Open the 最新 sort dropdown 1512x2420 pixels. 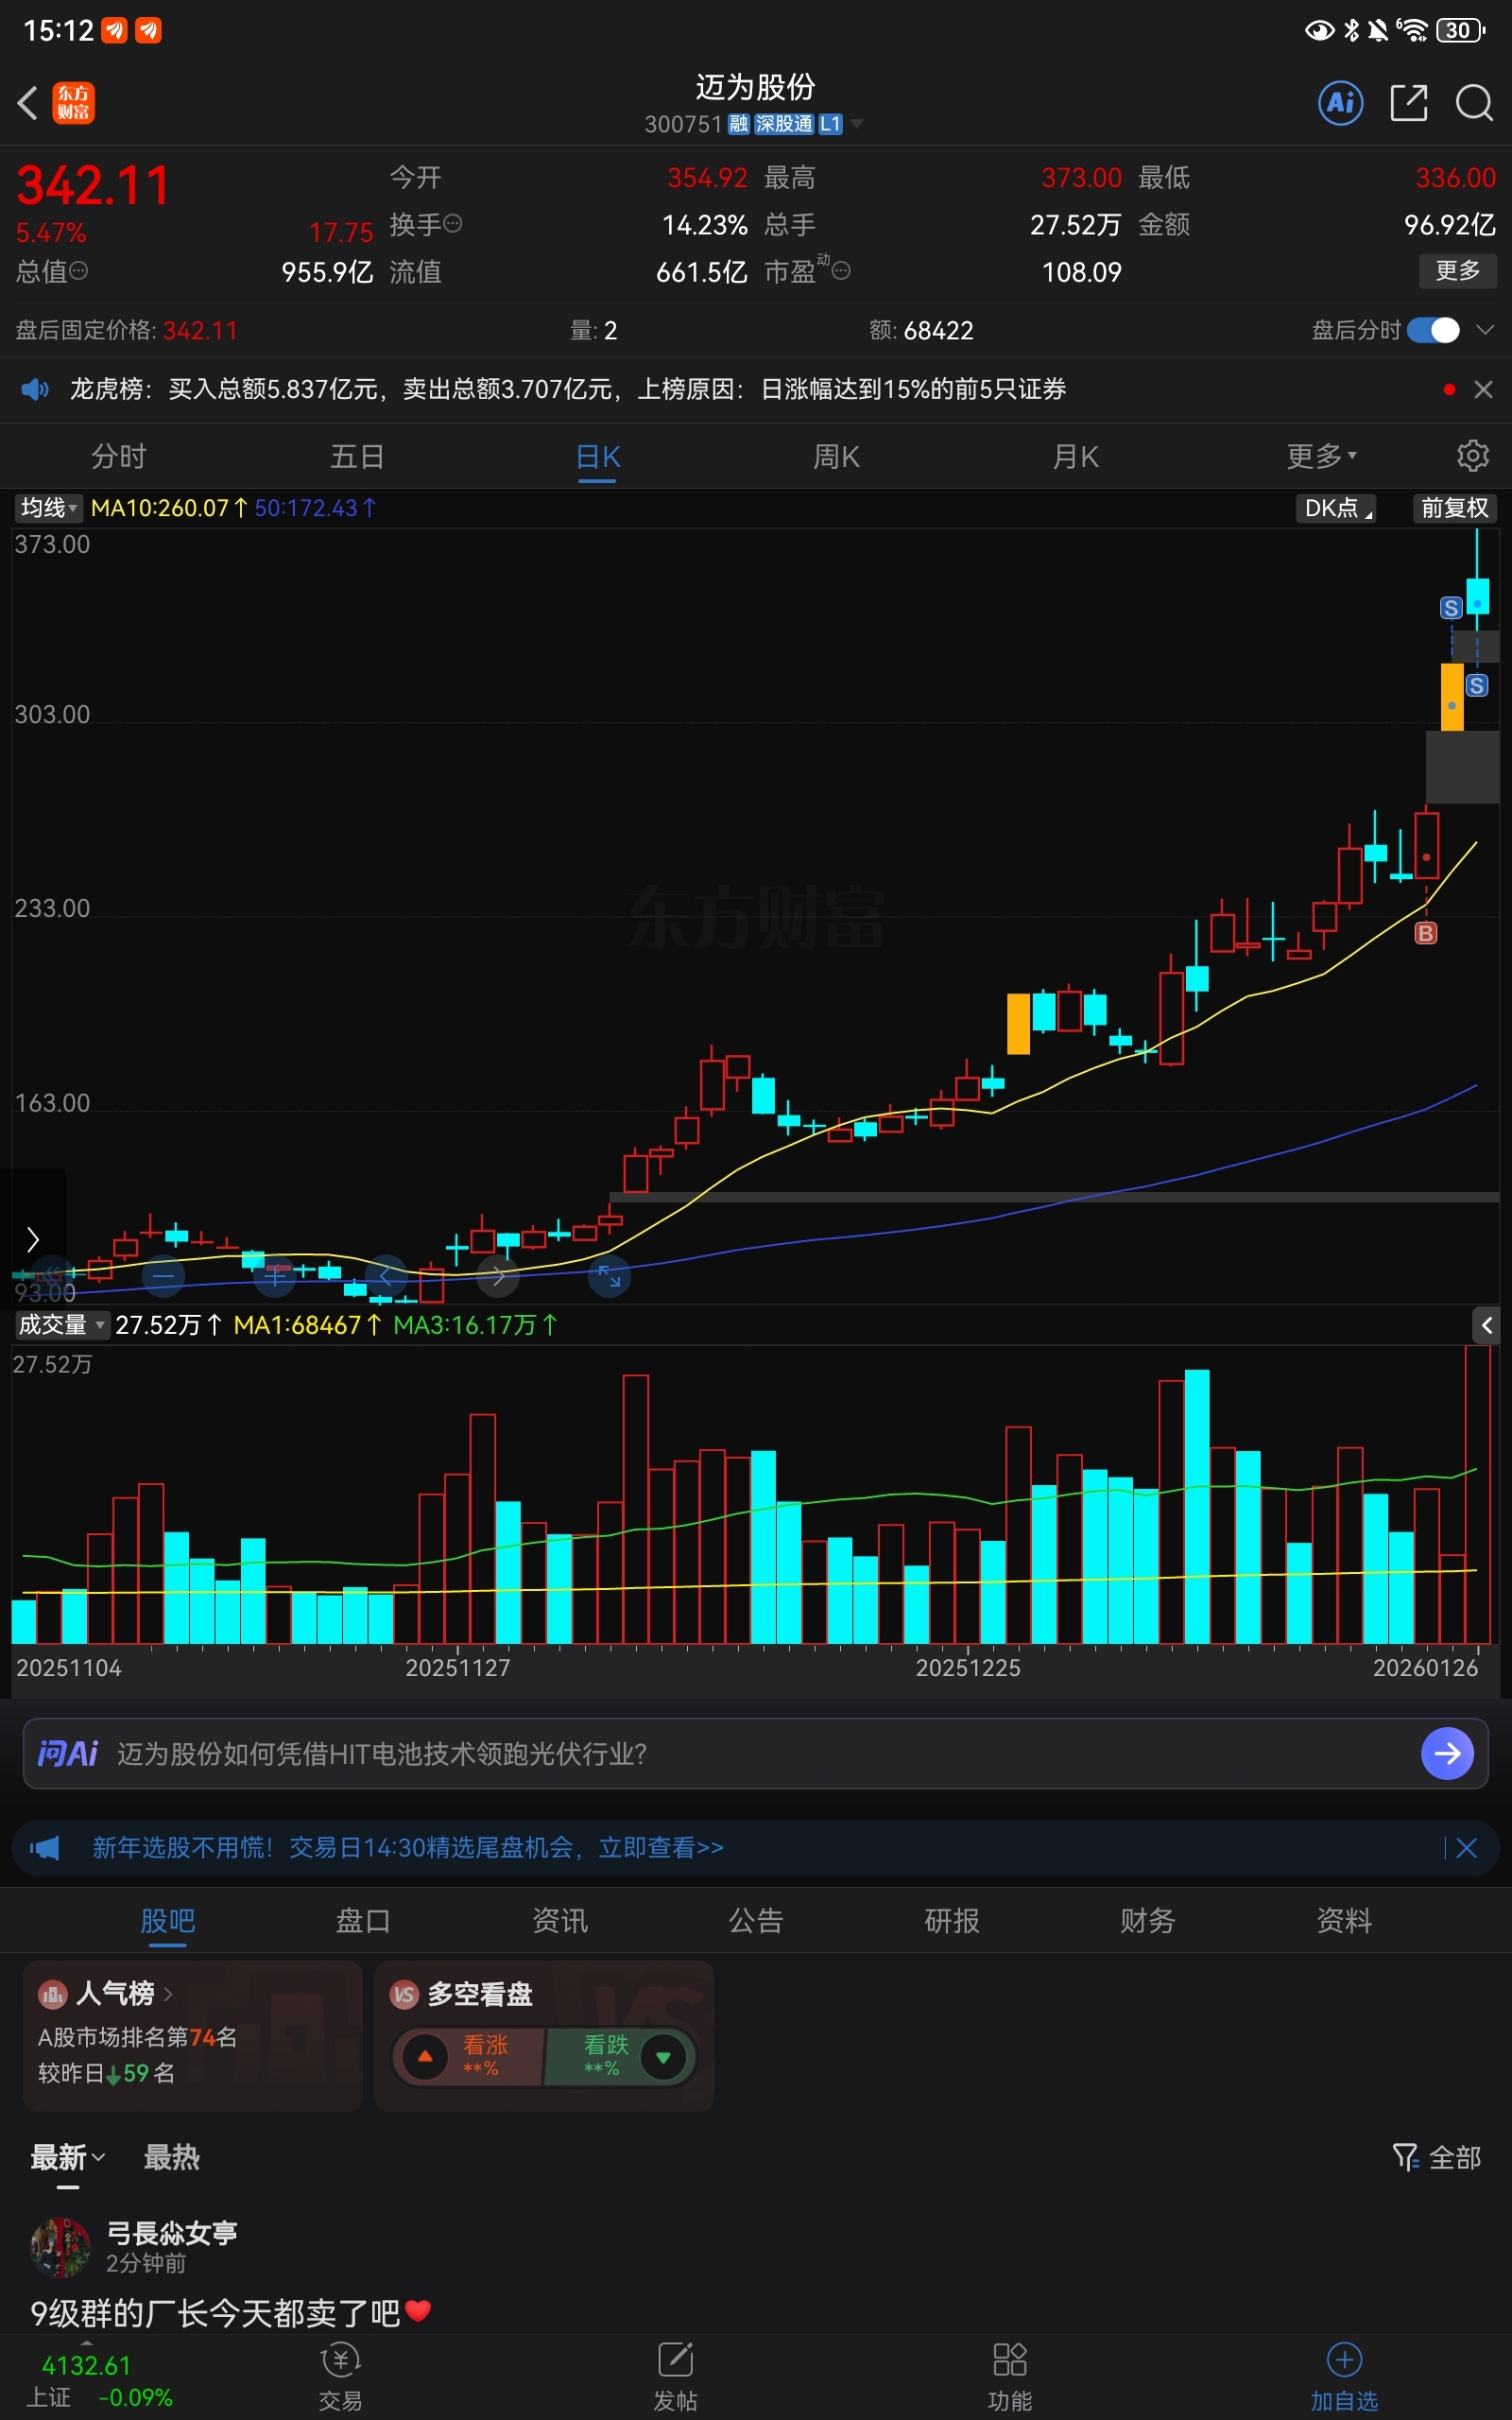pyautogui.click(x=67, y=2157)
